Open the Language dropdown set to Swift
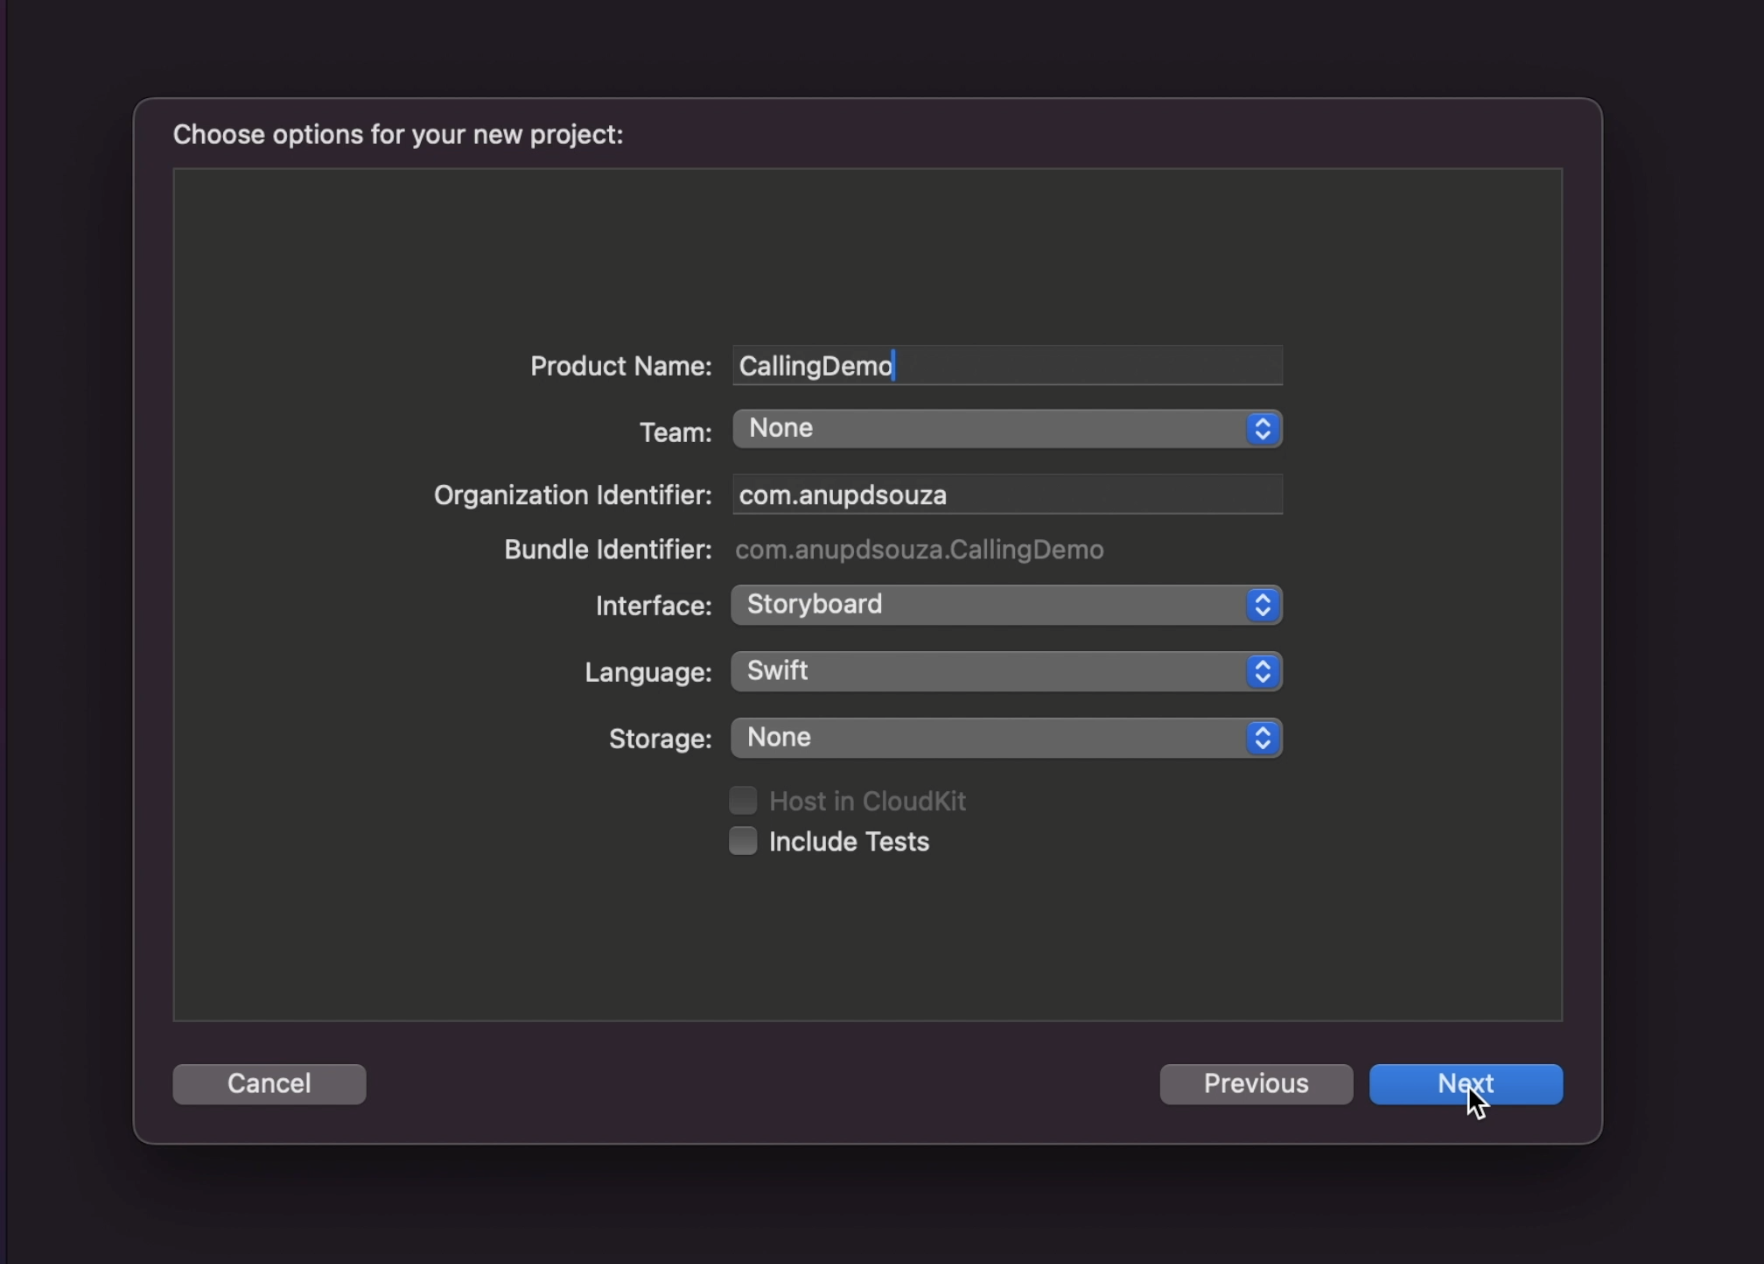This screenshot has height=1264, width=1764. pos(990,672)
